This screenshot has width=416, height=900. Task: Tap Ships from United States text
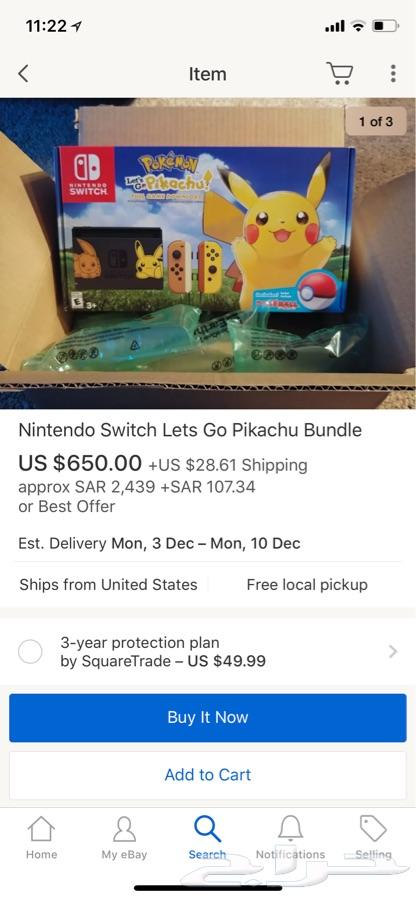(108, 585)
